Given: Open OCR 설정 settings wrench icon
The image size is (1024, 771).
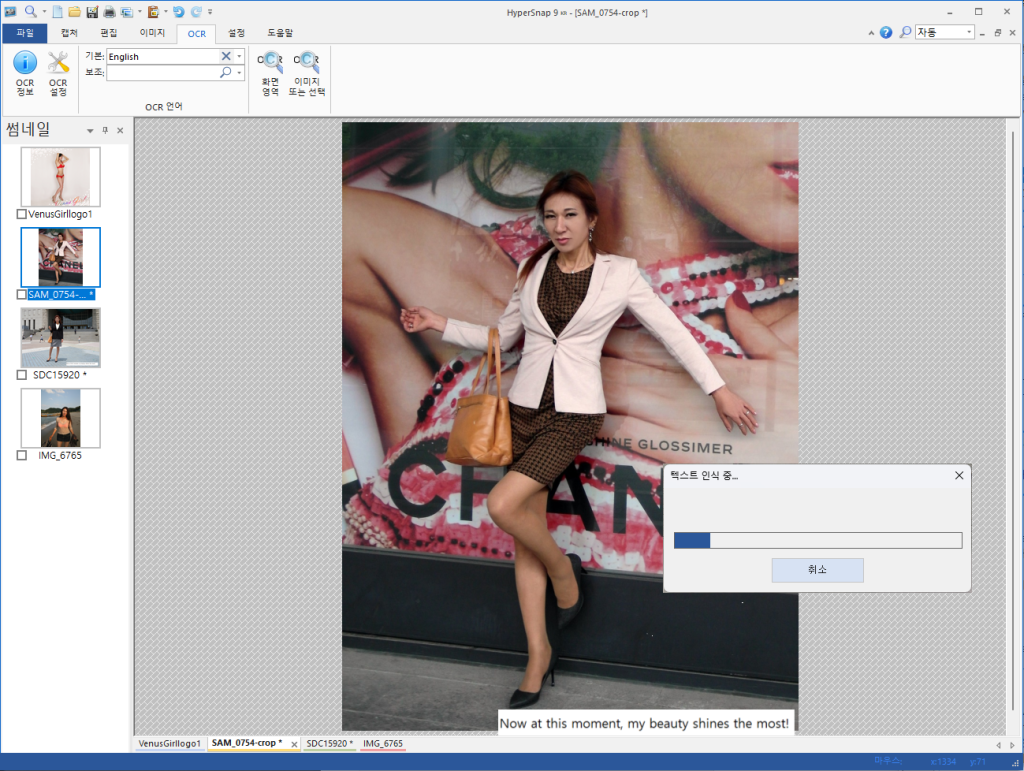Looking at the screenshot, I should (x=58, y=74).
